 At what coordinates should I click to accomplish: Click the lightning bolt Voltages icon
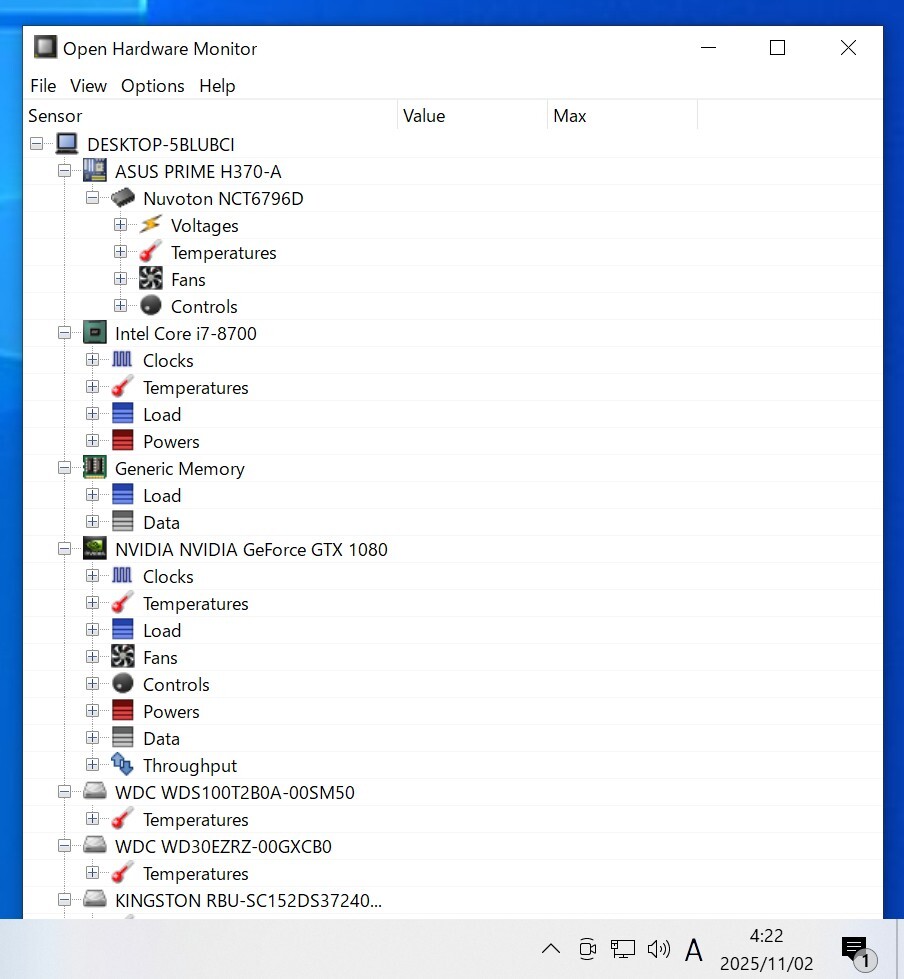pyautogui.click(x=150, y=225)
